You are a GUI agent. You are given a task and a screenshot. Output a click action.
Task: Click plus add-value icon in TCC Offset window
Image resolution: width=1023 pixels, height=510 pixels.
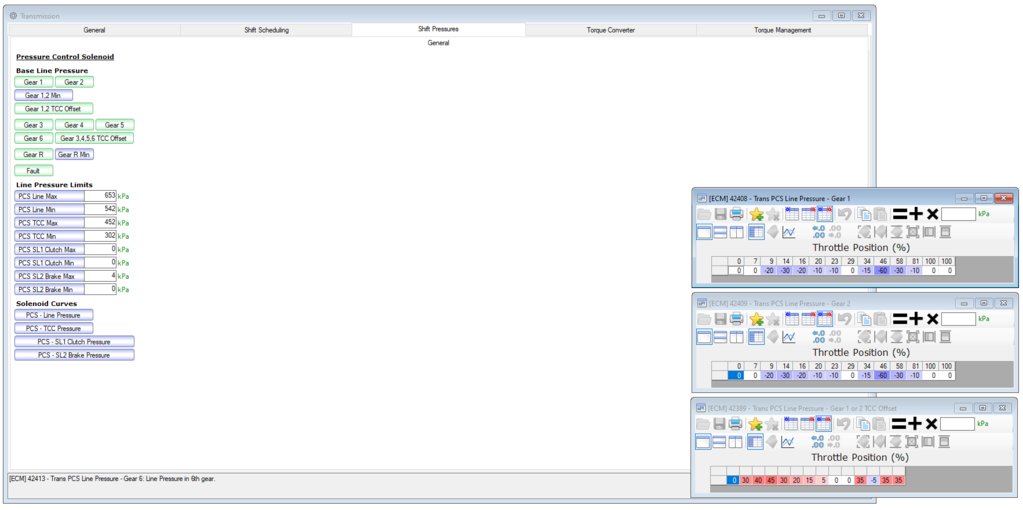click(x=916, y=423)
